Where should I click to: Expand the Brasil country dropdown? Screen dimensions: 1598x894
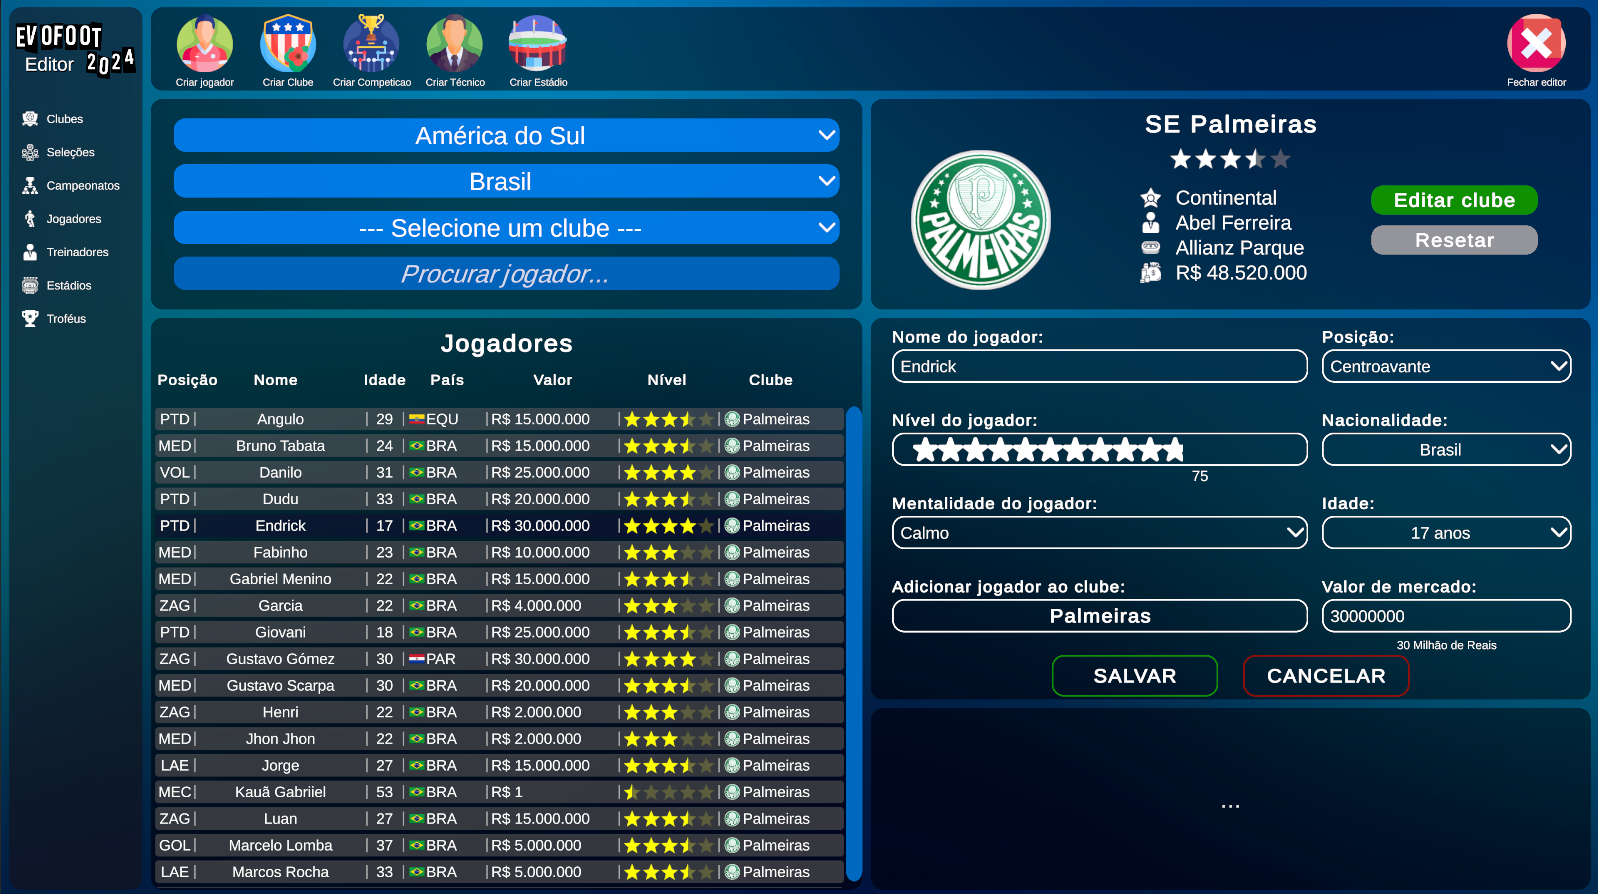pyautogui.click(x=506, y=181)
